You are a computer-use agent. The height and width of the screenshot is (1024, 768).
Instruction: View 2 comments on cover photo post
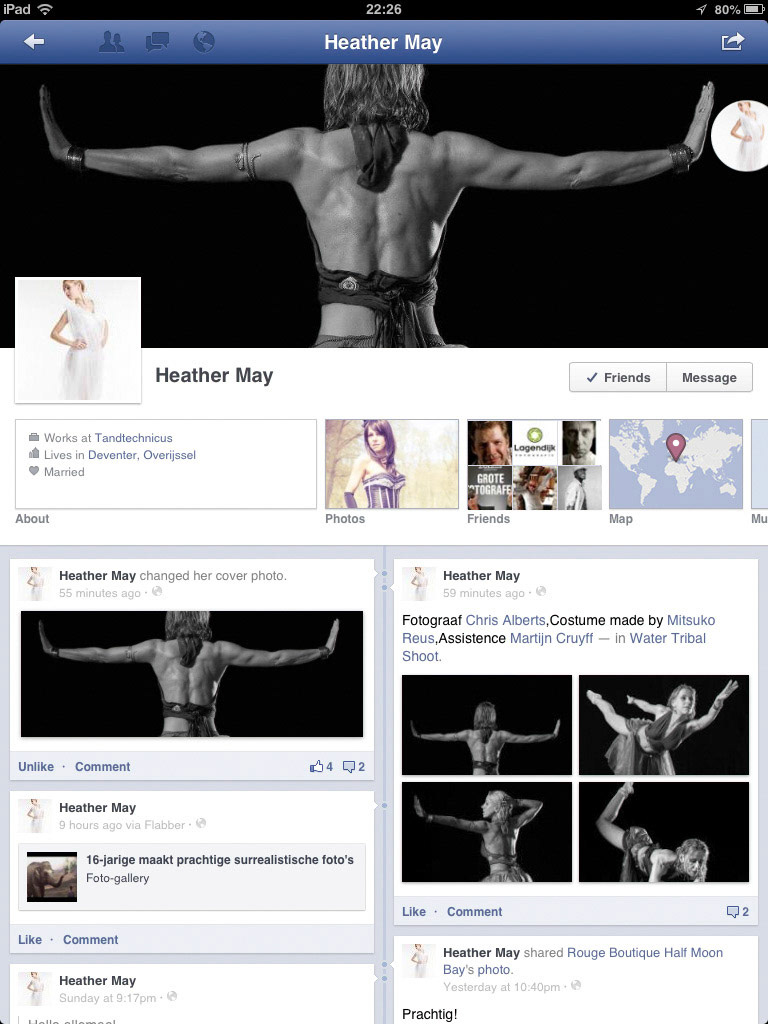(x=354, y=767)
